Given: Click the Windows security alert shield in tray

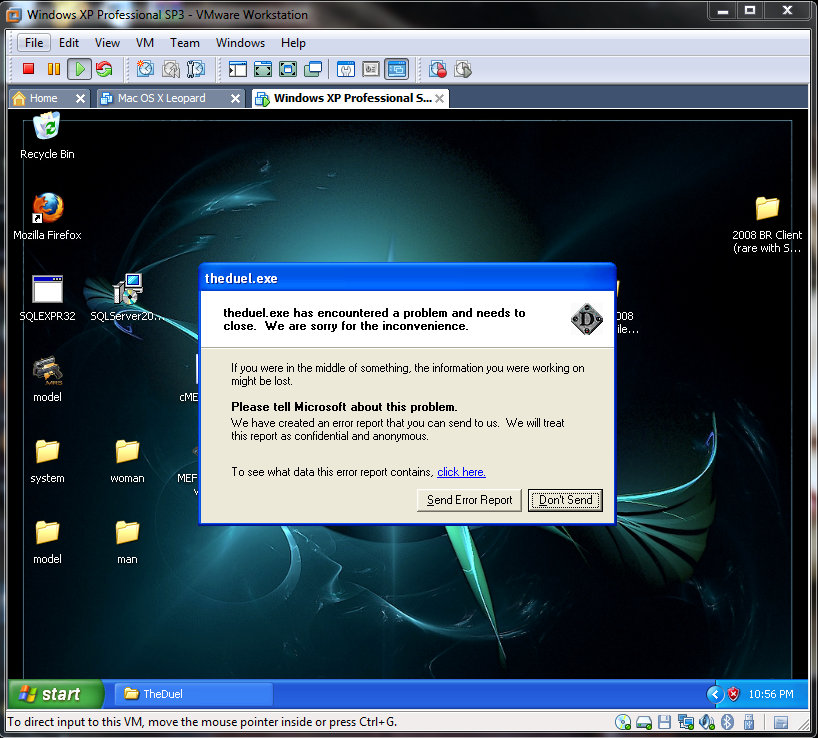Looking at the screenshot, I should tap(733, 694).
